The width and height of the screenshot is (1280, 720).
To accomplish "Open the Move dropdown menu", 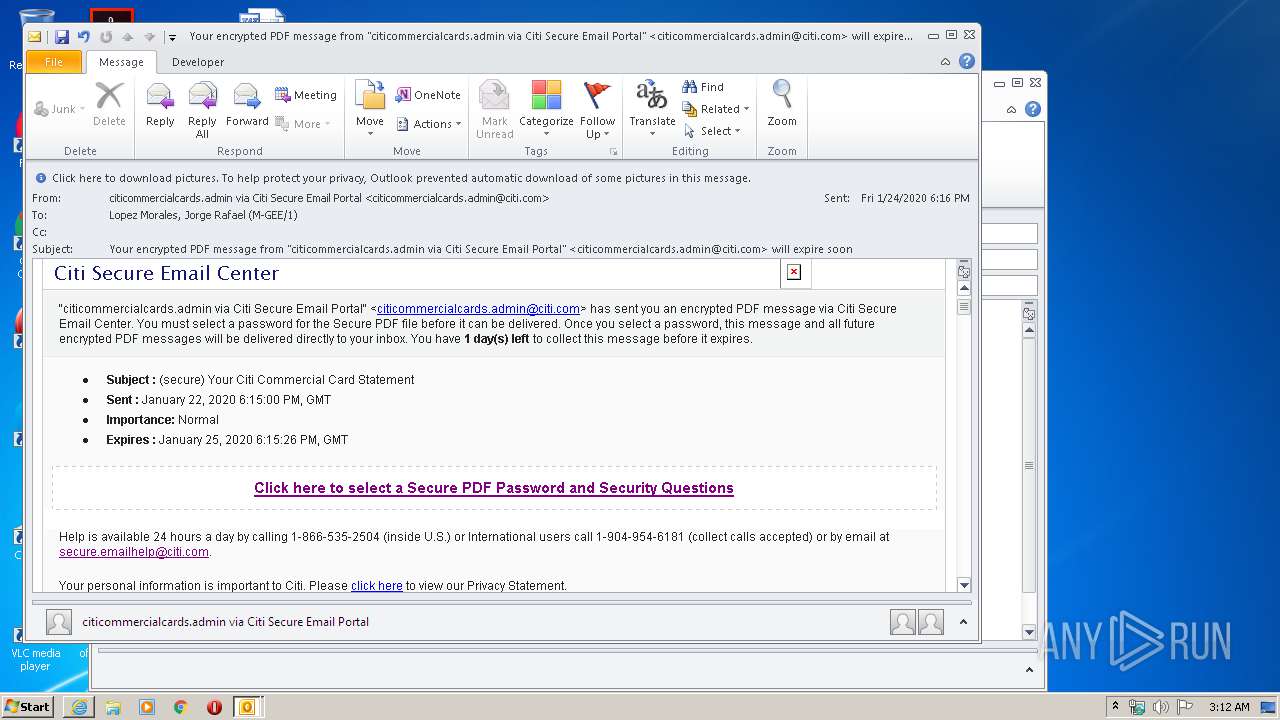I will (369, 109).
